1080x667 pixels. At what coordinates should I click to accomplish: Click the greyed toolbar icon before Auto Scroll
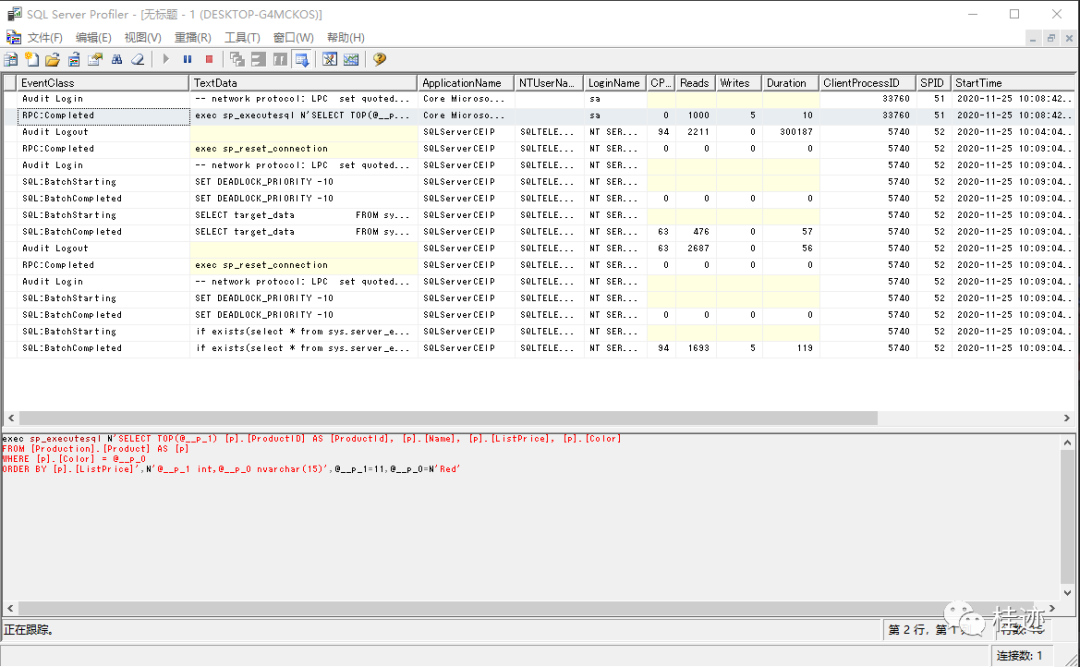point(280,59)
